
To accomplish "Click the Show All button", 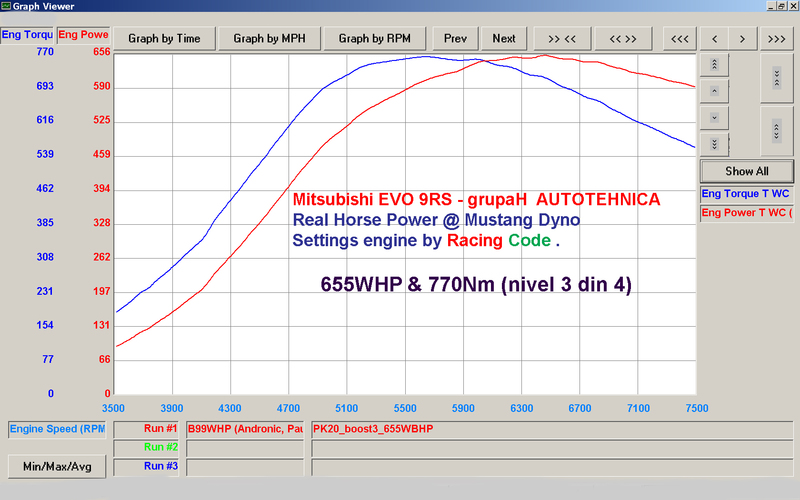I will 747,171.
